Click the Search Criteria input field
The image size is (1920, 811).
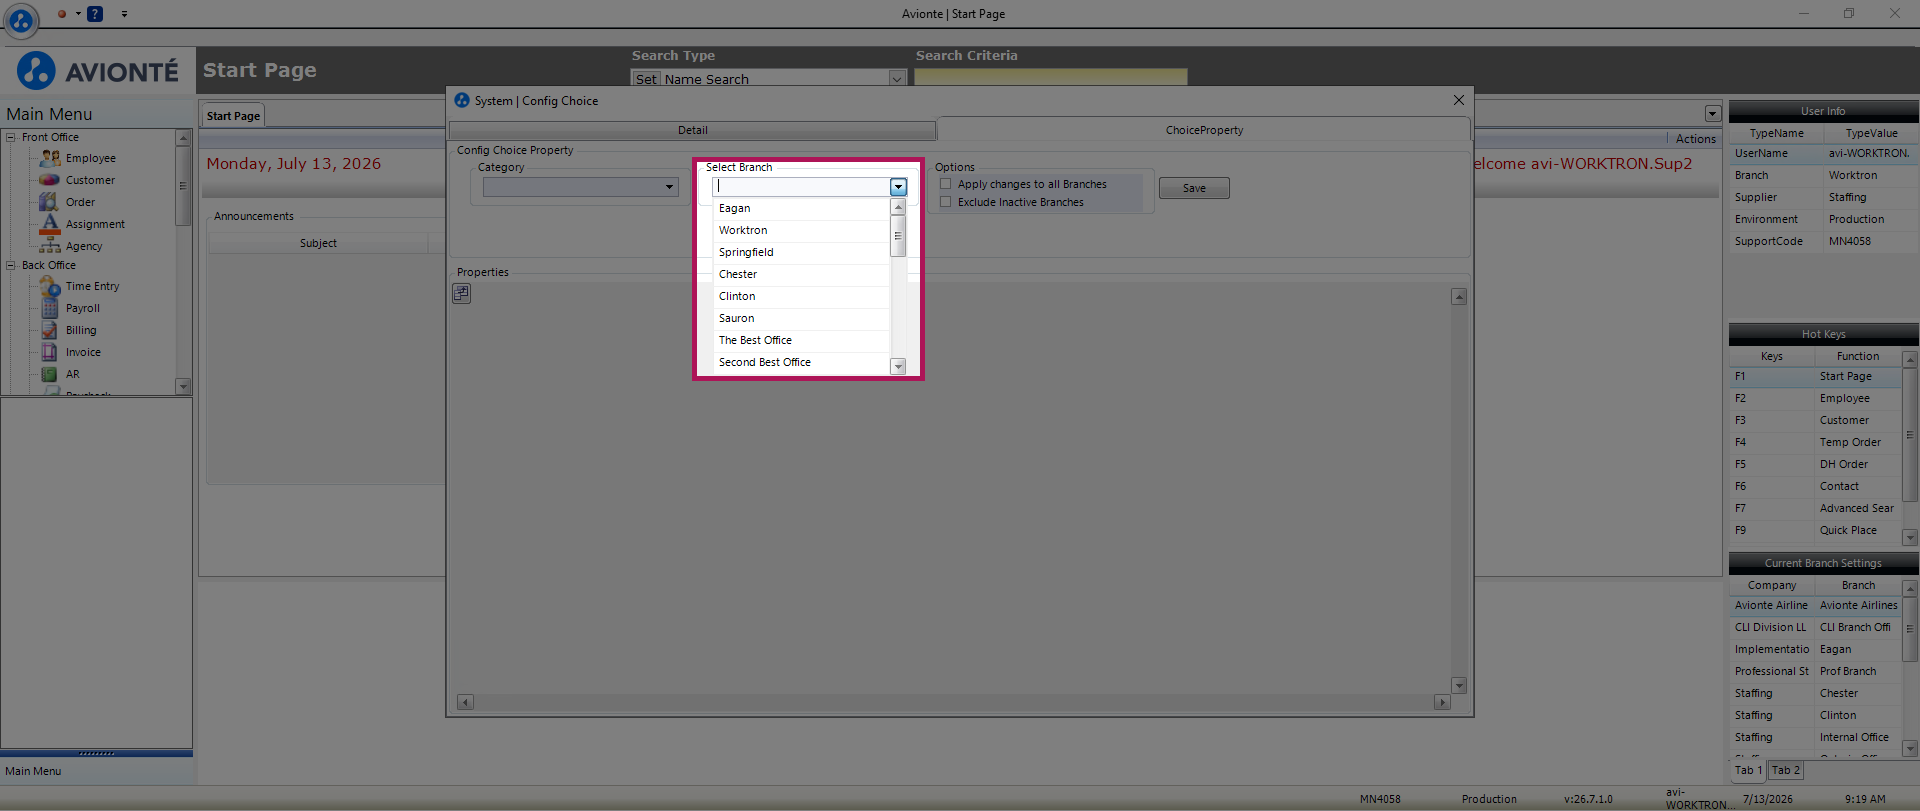coord(1050,77)
